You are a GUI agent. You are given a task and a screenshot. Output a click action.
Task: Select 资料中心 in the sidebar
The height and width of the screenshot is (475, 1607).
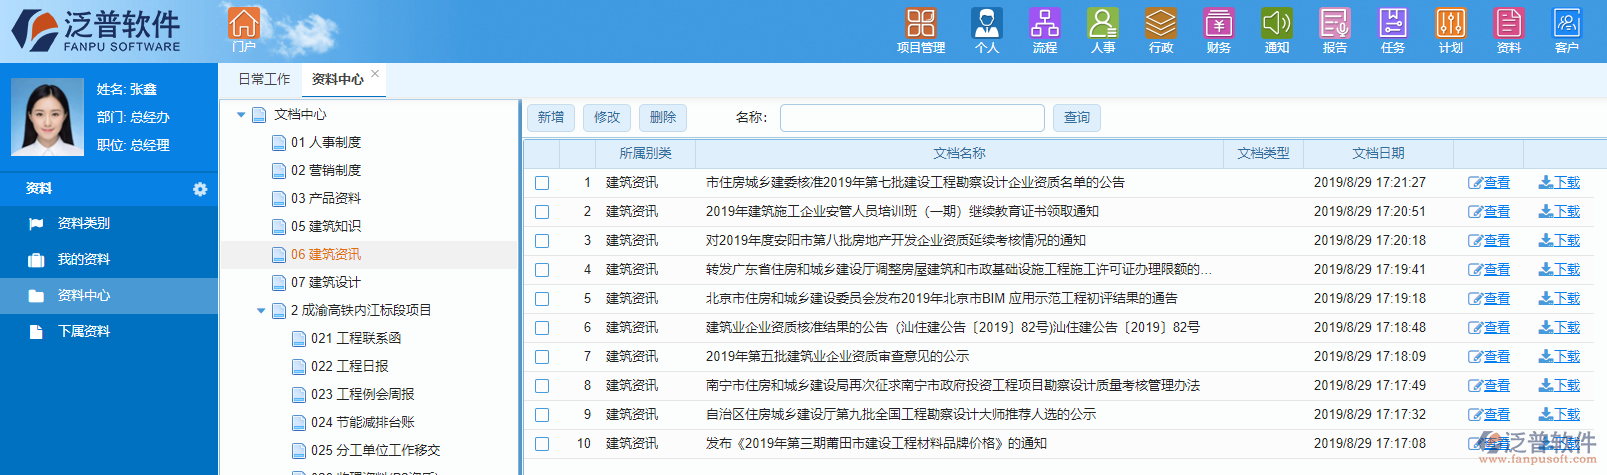pyautogui.click(x=109, y=295)
